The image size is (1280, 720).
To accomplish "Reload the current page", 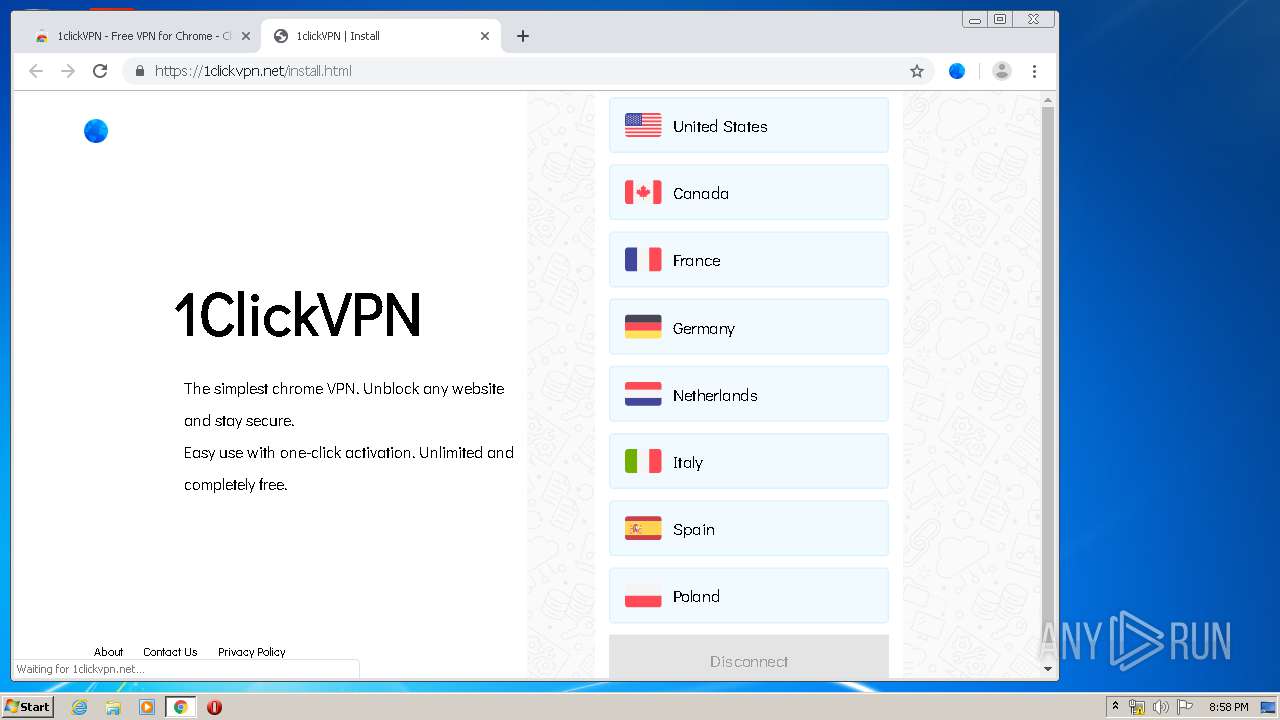I will [100, 71].
